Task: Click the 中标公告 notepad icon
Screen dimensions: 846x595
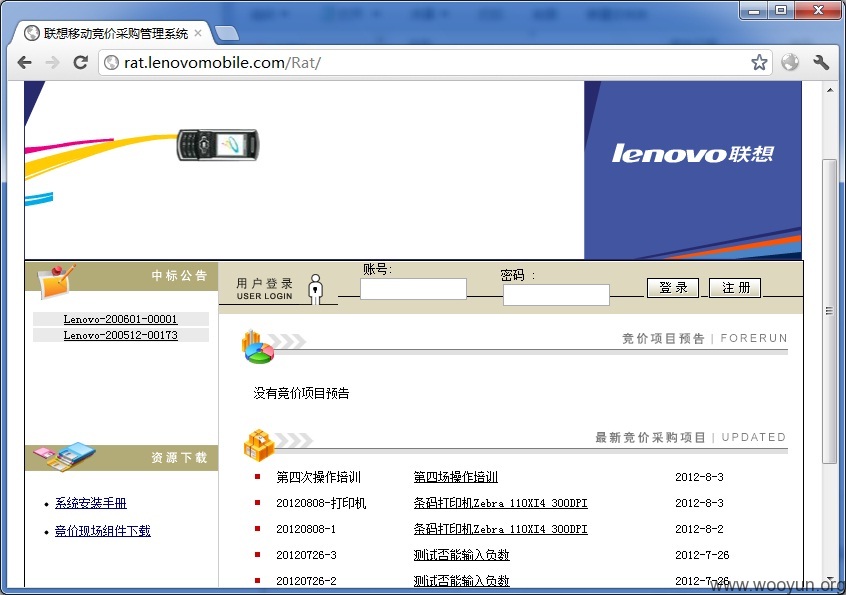Action: coord(56,281)
